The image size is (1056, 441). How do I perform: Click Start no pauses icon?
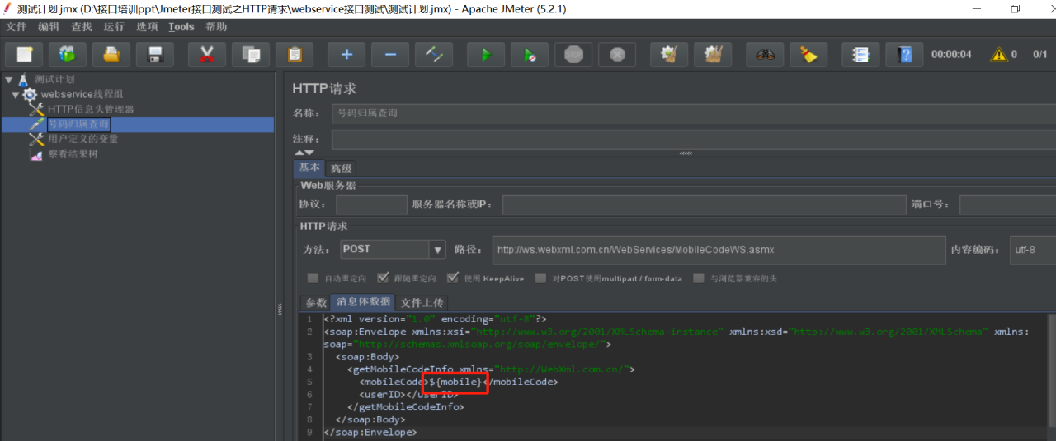pos(530,55)
